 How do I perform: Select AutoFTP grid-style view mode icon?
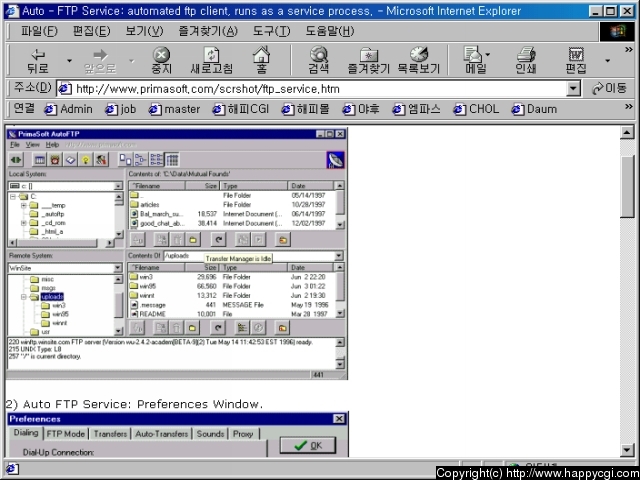172,160
